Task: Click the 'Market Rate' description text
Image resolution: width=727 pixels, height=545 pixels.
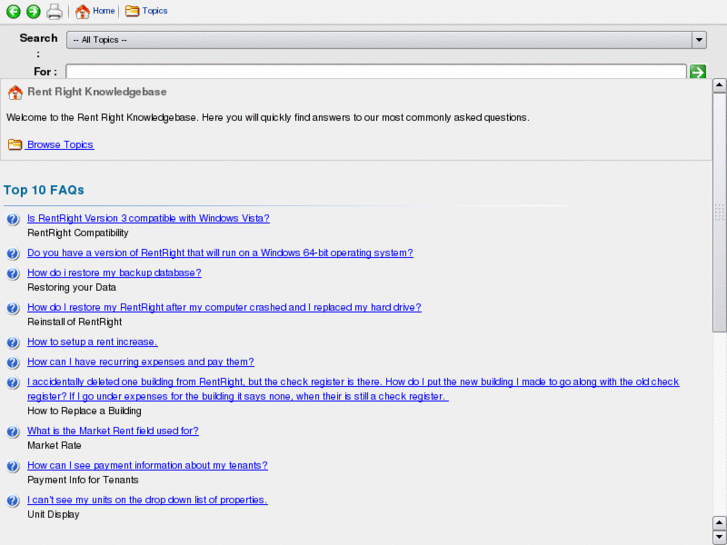Action: coord(54,445)
